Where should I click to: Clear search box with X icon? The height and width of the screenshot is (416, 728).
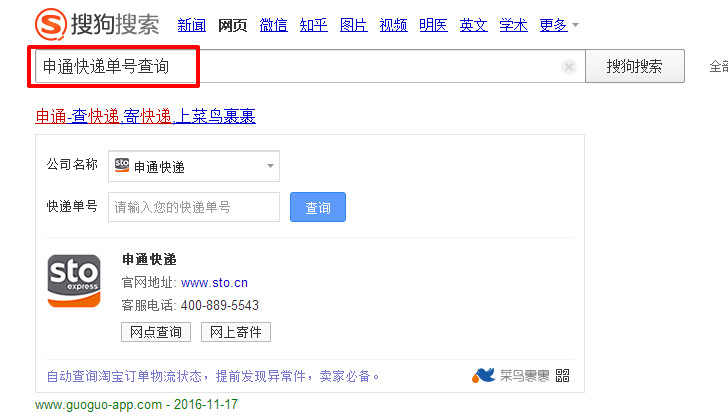click(569, 67)
